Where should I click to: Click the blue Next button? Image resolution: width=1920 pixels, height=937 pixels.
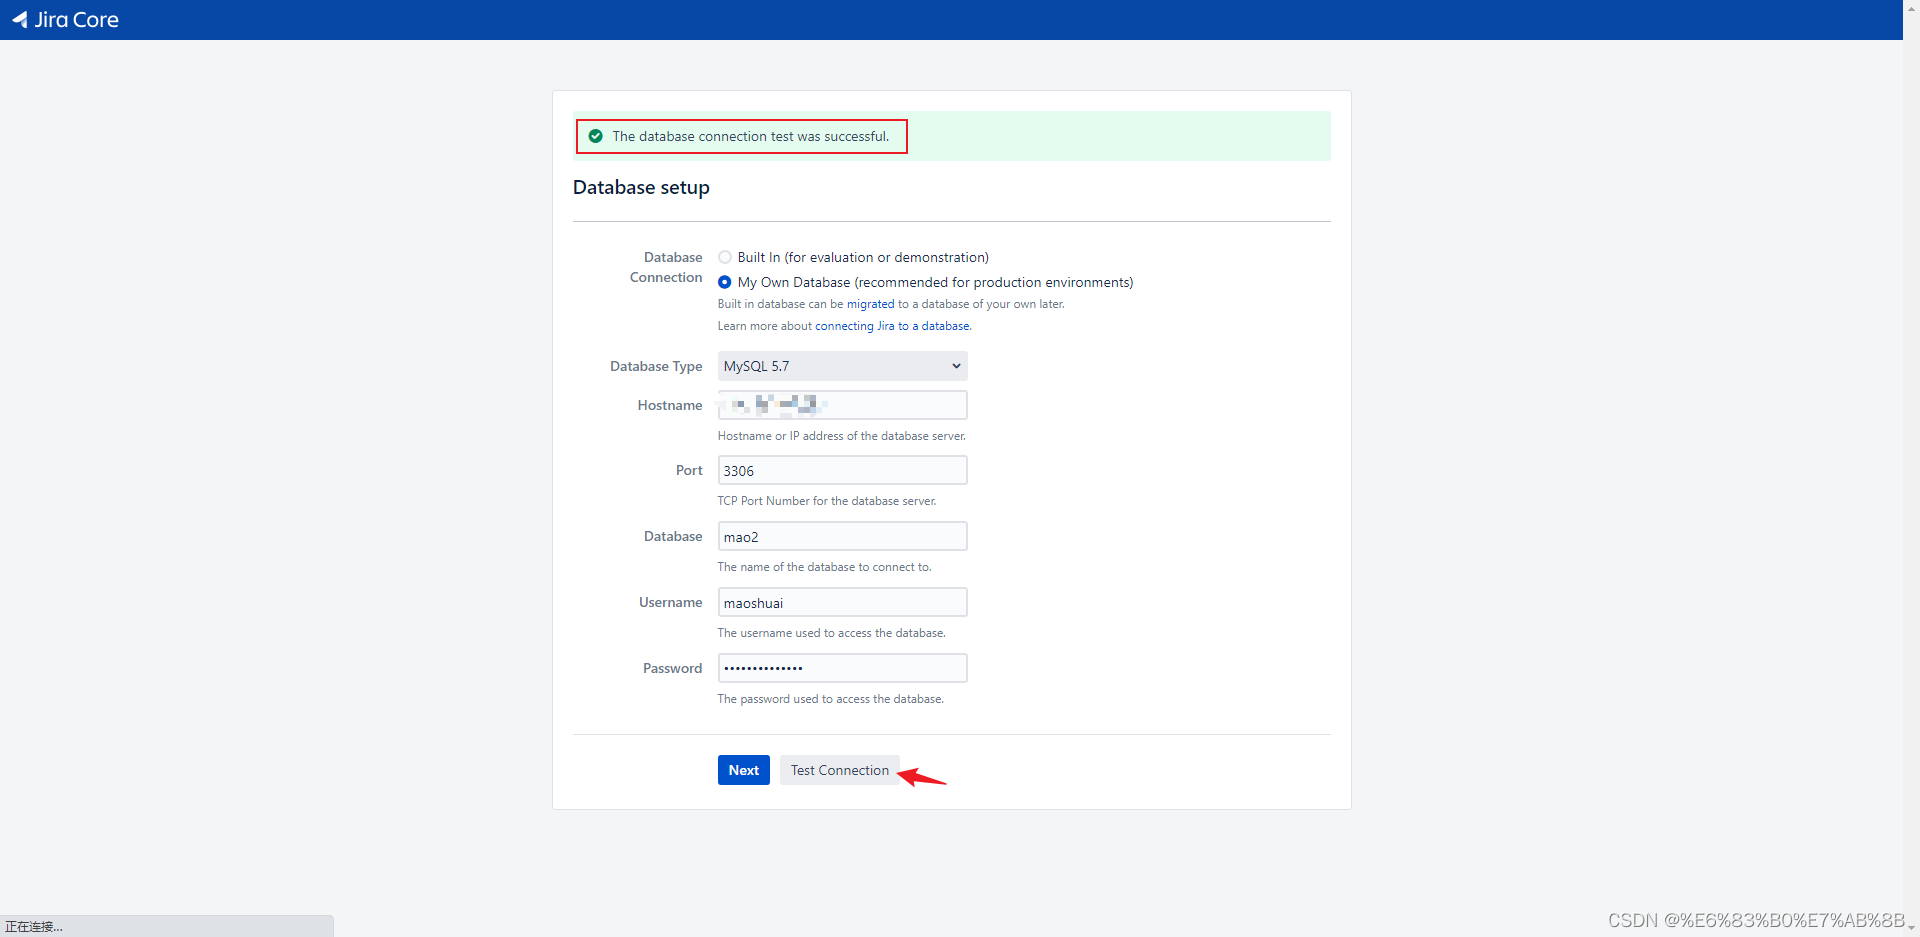click(744, 770)
